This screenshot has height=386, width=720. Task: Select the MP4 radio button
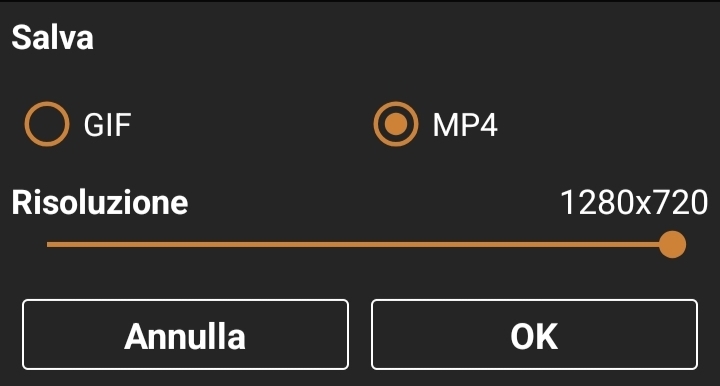(x=396, y=124)
